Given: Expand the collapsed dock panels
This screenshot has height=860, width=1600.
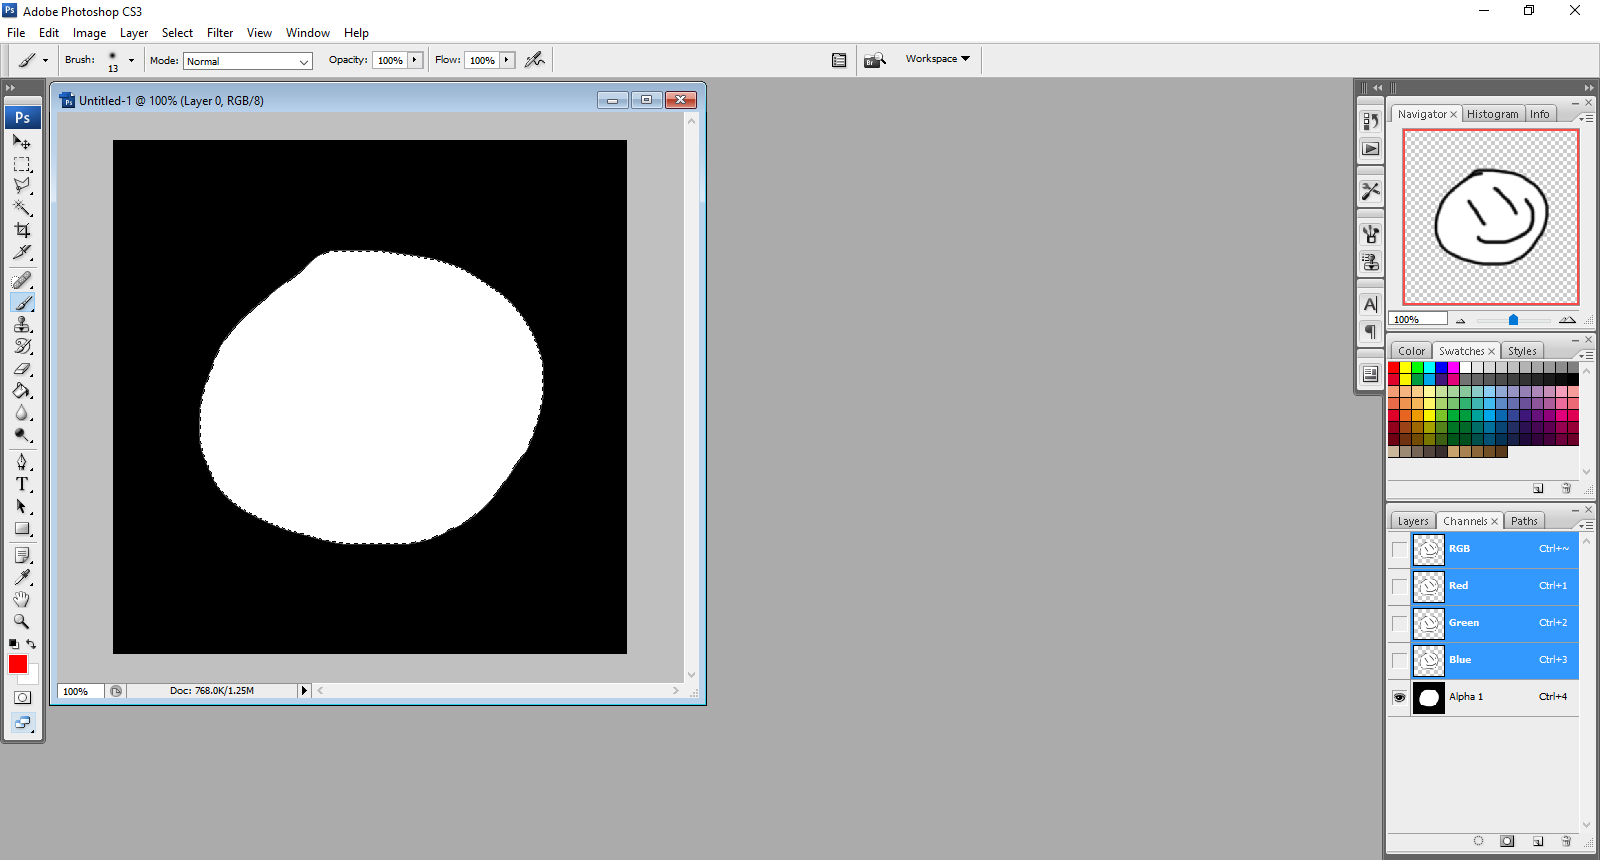Looking at the screenshot, I should (1378, 88).
